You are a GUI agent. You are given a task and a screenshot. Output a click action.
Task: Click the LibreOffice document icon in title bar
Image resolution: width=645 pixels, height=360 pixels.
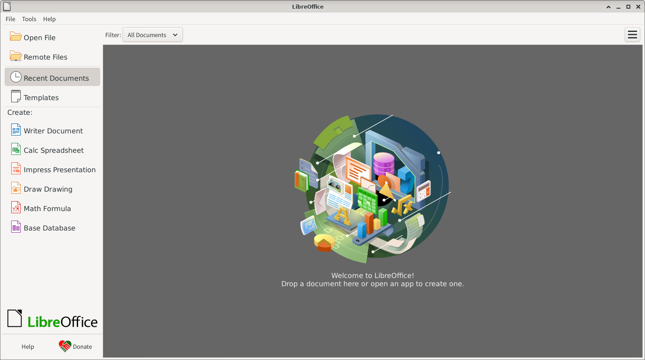(7, 6)
